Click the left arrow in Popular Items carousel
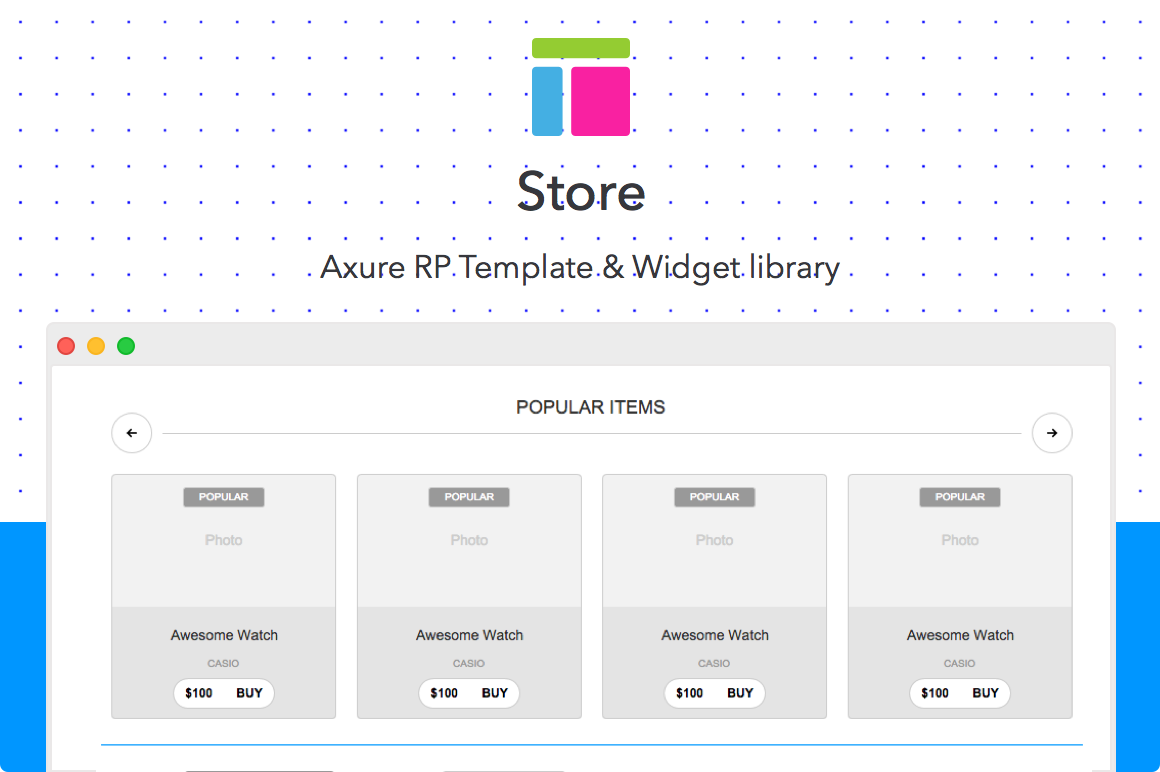The height and width of the screenshot is (772, 1160). (x=131, y=433)
